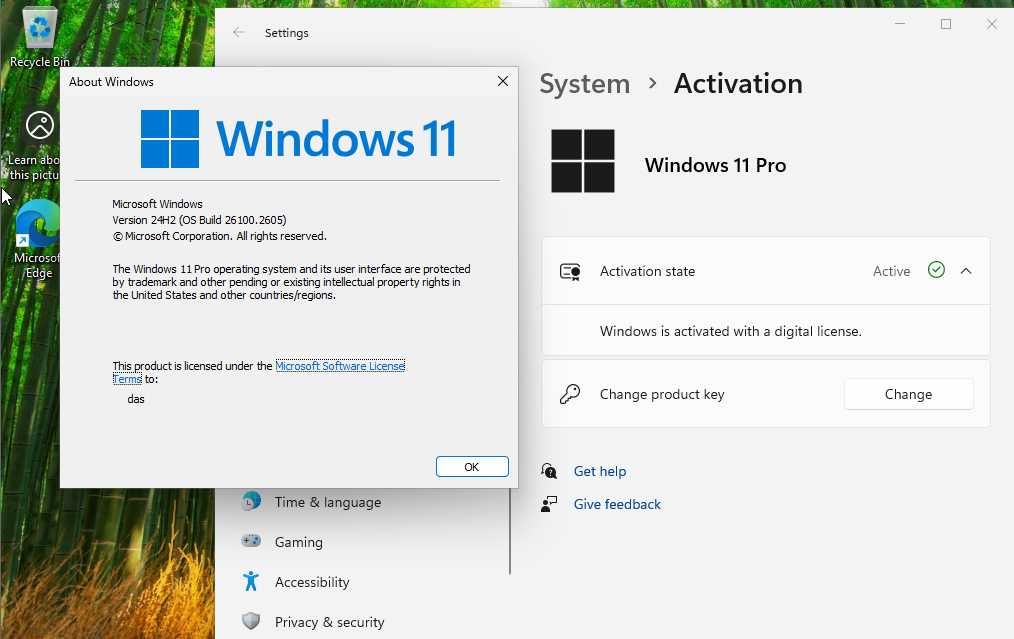Click the licensed user name 'das'
This screenshot has width=1014, height=639.
point(136,399)
